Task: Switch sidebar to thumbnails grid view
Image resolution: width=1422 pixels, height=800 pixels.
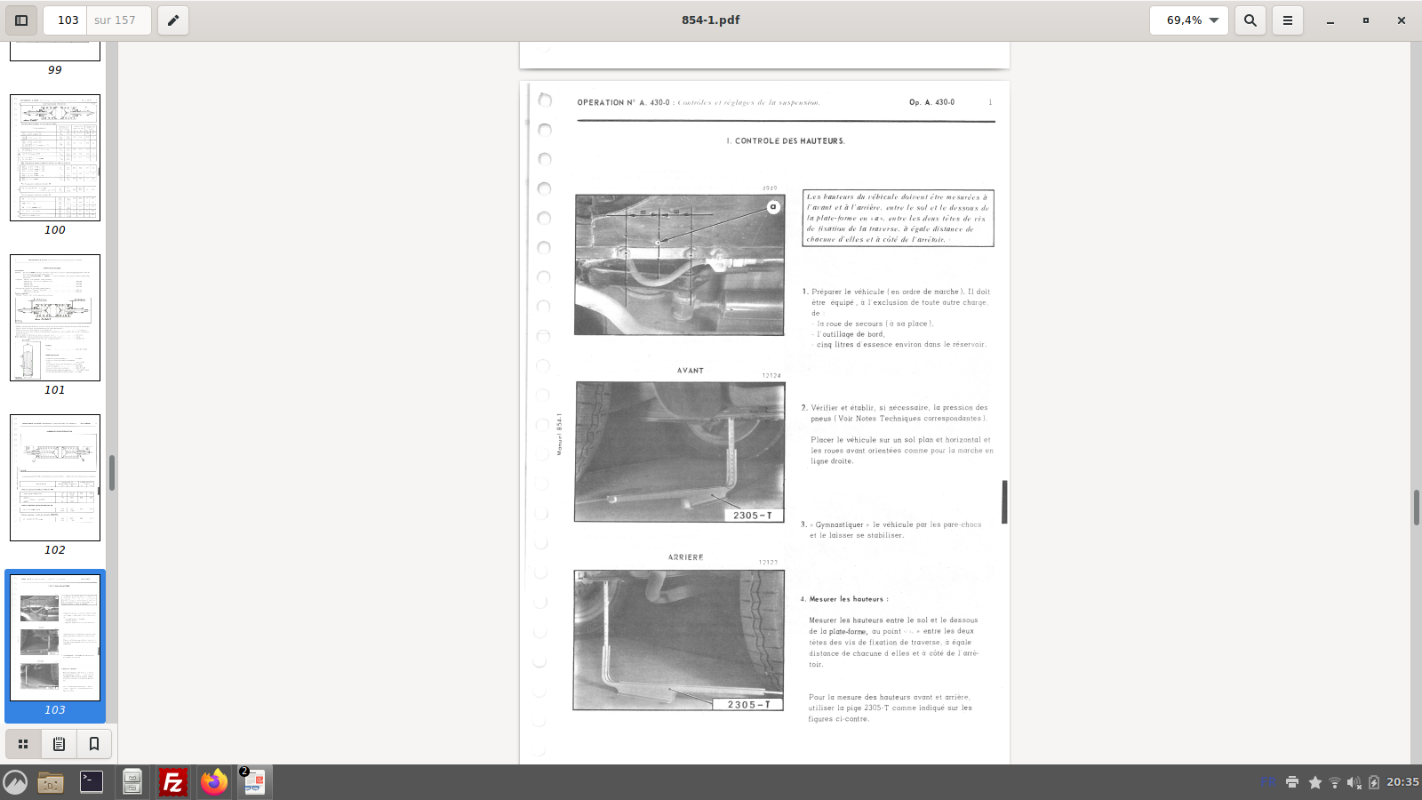Action: point(23,744)
